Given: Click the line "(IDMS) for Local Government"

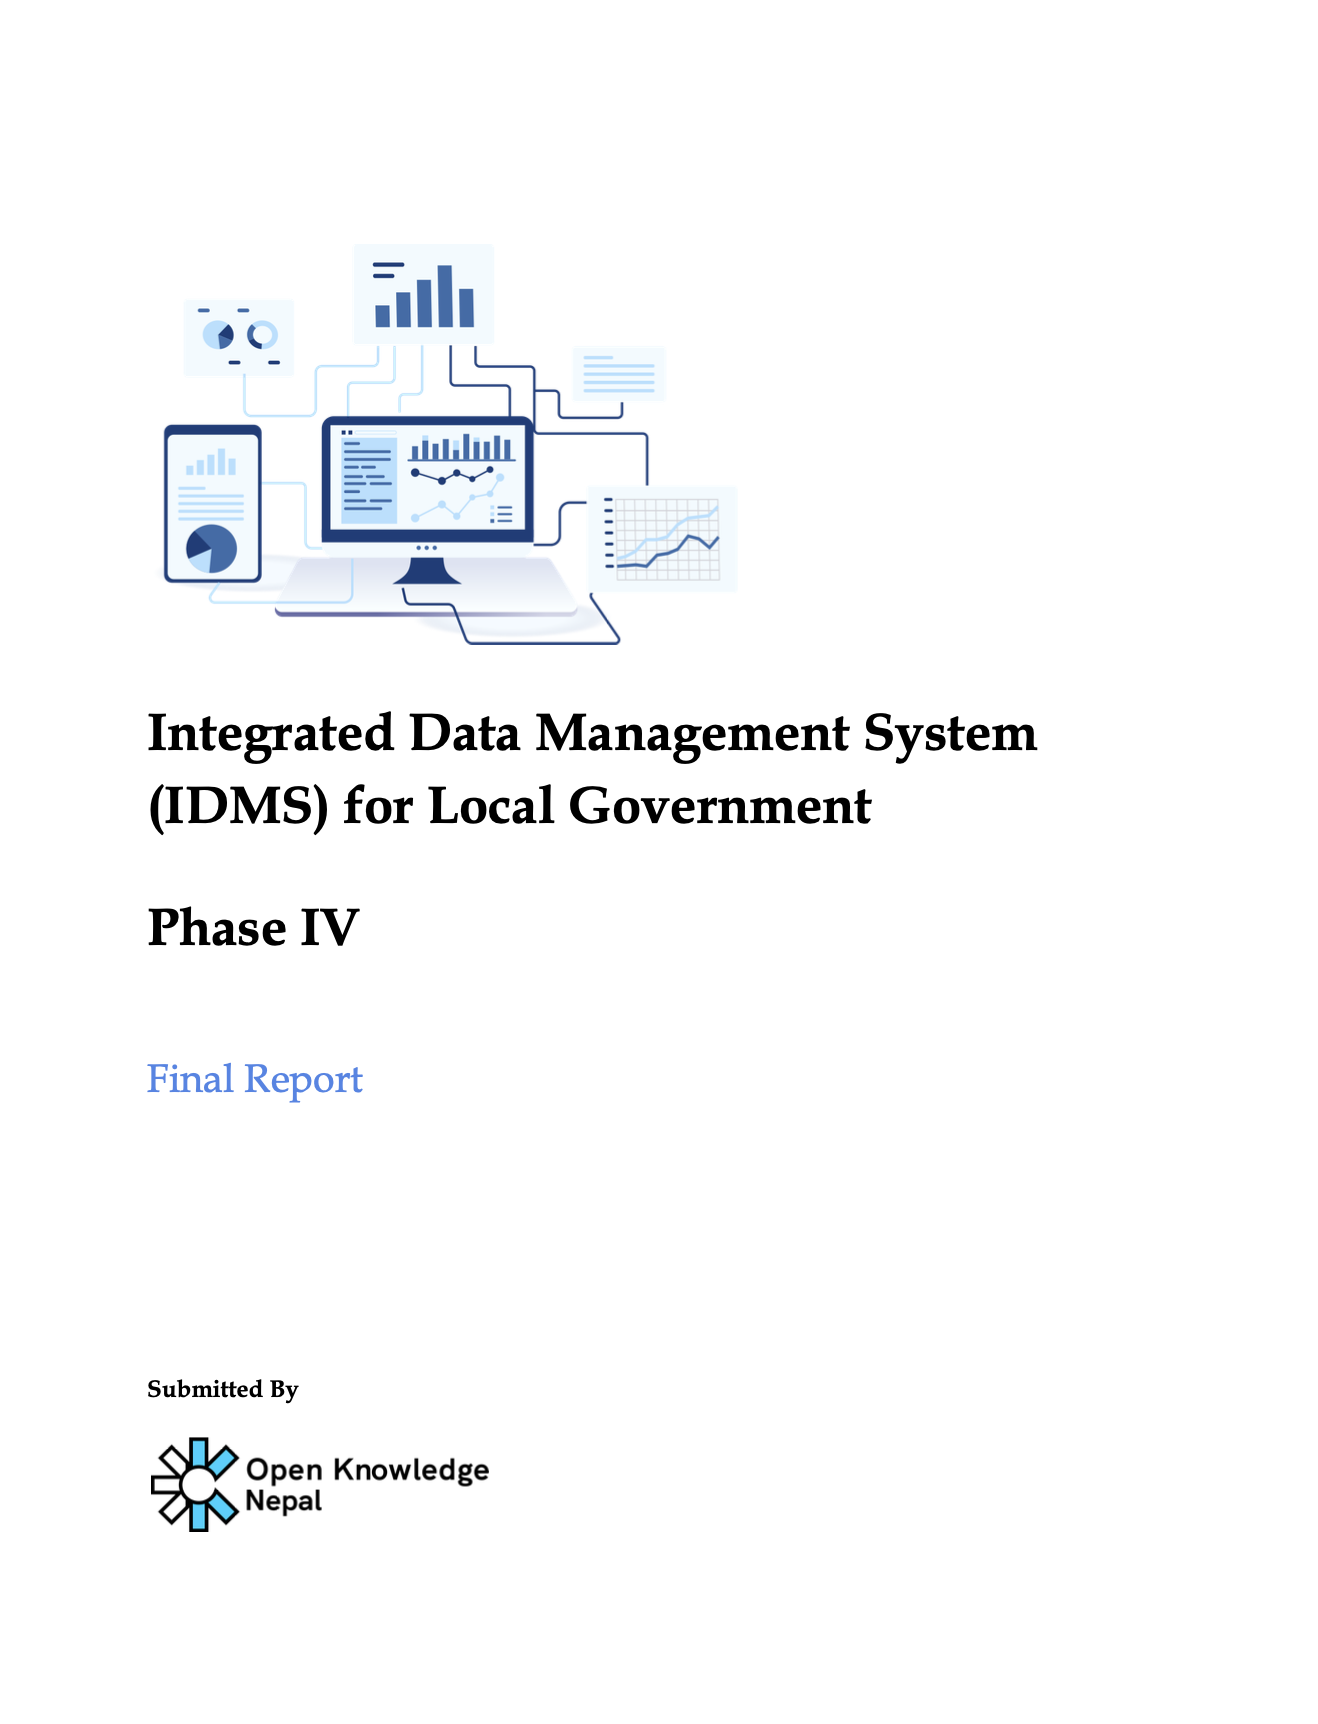Looking at the screenshot, I should pos(510,807).
